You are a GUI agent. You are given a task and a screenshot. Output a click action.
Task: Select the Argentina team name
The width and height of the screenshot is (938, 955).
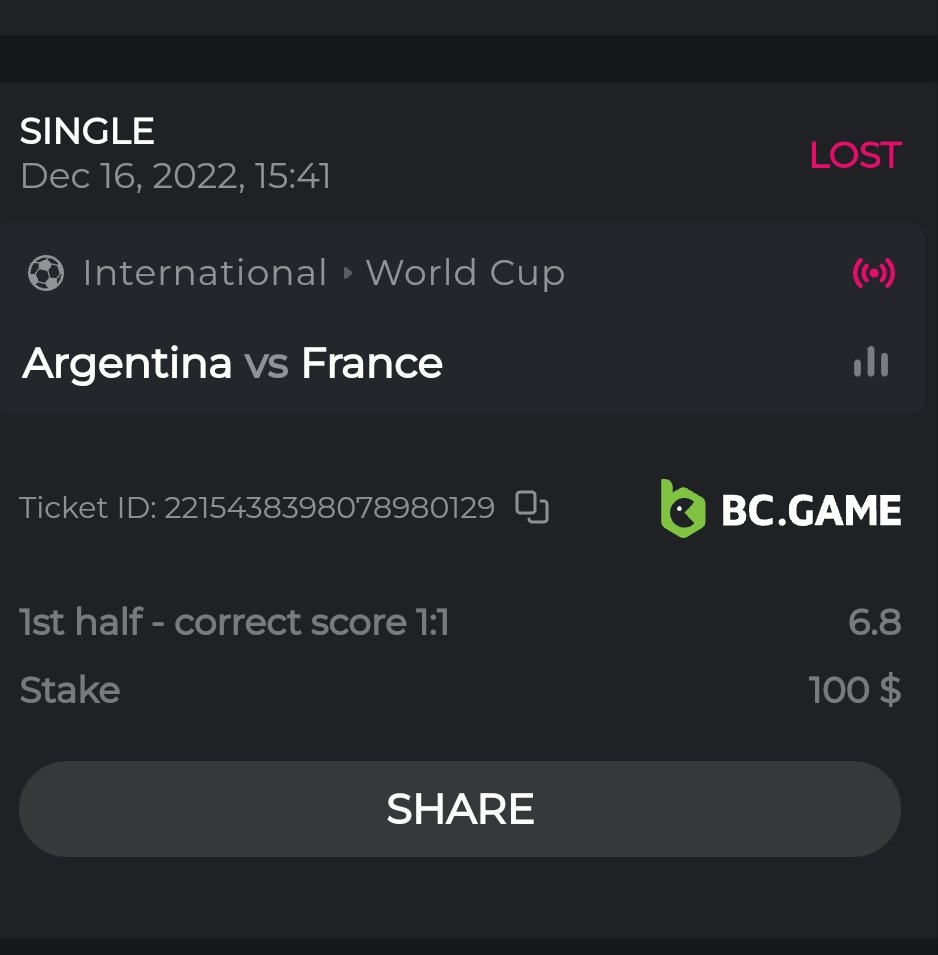[127, 363]
